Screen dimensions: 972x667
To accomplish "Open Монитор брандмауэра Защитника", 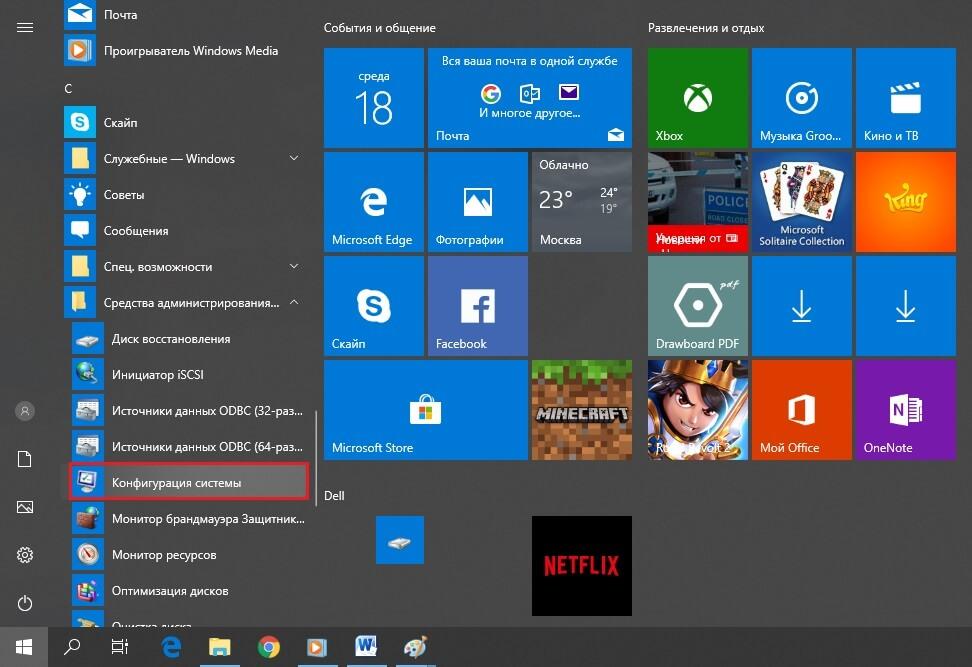I will click(x=190, y=519).
